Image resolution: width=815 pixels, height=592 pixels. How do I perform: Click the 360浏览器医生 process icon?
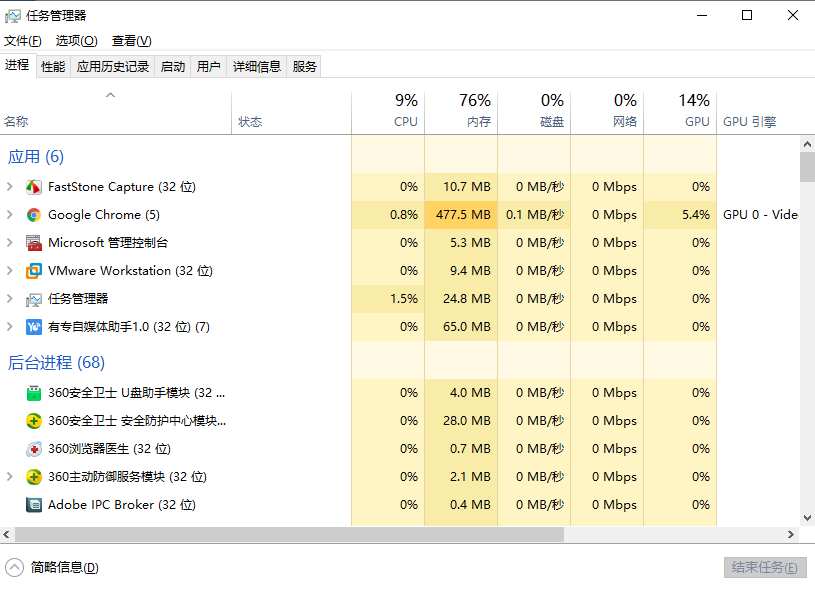pos(34,449)
